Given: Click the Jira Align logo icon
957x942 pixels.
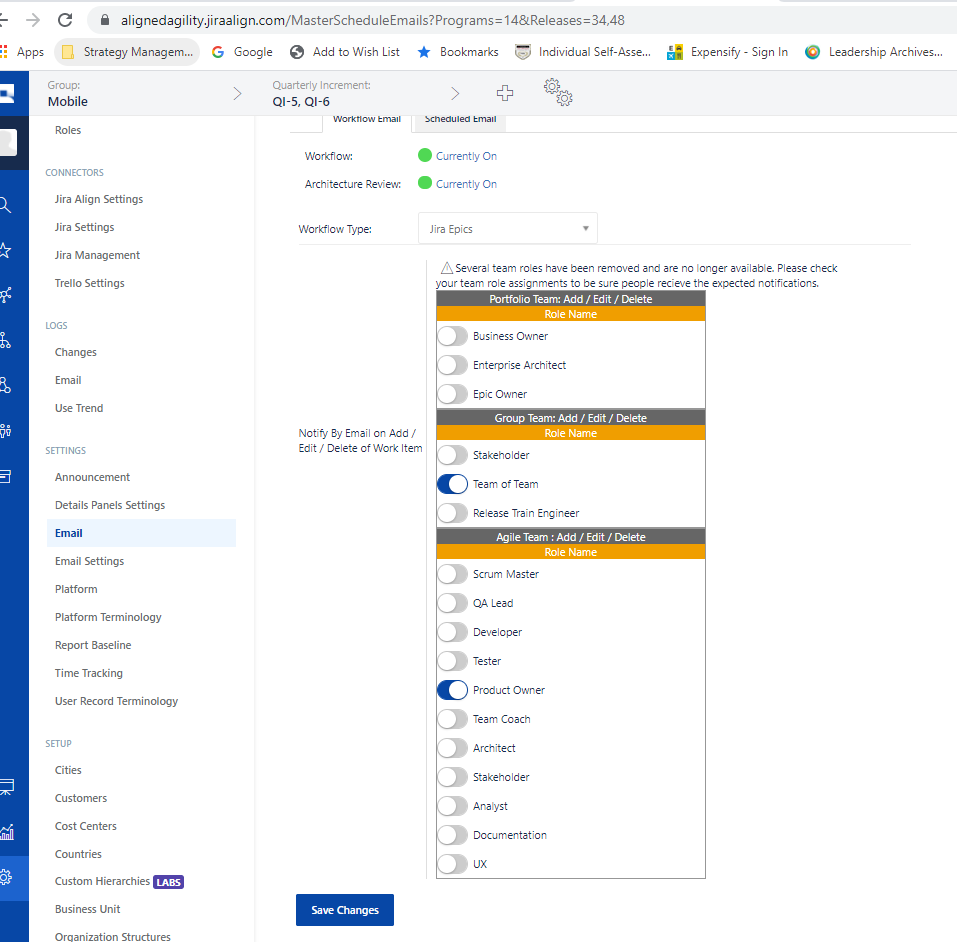Looking at the screenshot, I should tap(7, 93).
